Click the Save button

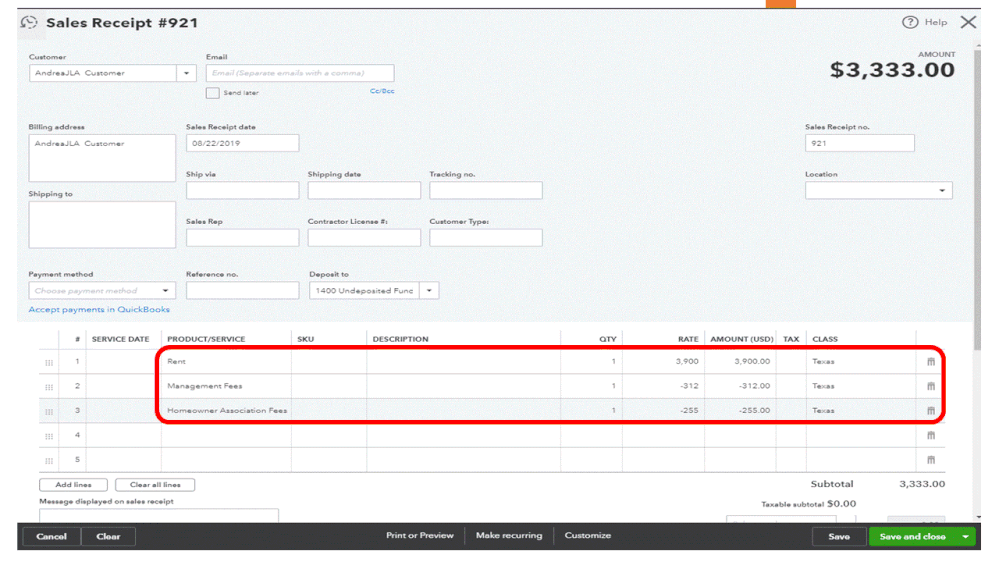839,537
